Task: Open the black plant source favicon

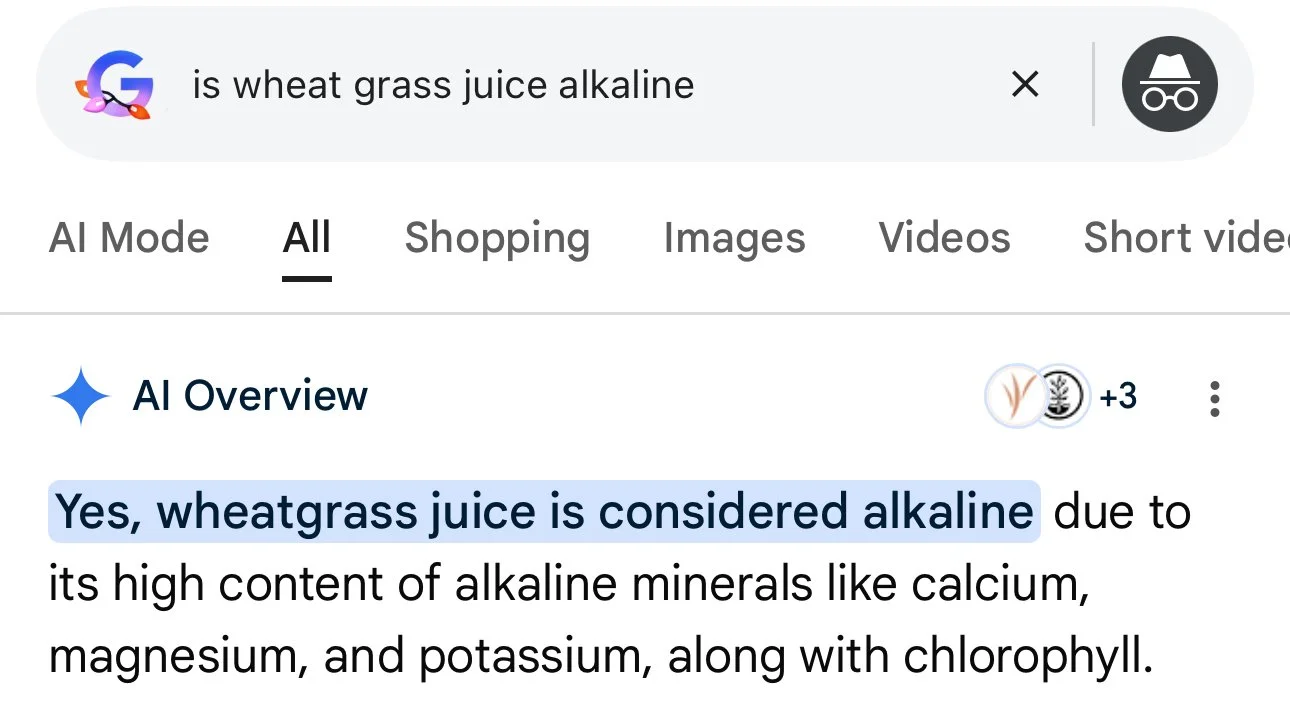Action: 1060,396
